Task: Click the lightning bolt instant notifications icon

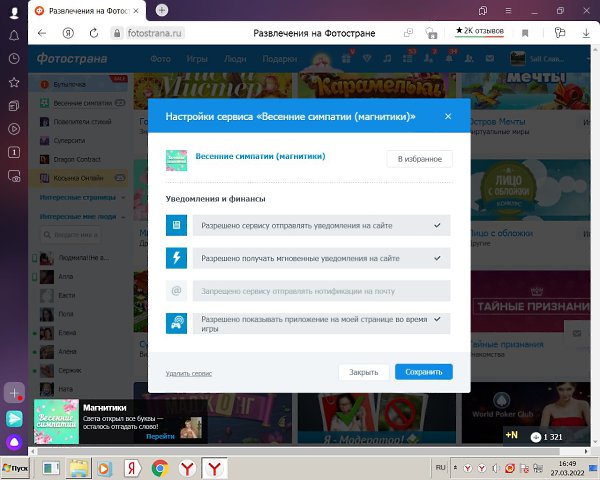Action: coord(176,258)
